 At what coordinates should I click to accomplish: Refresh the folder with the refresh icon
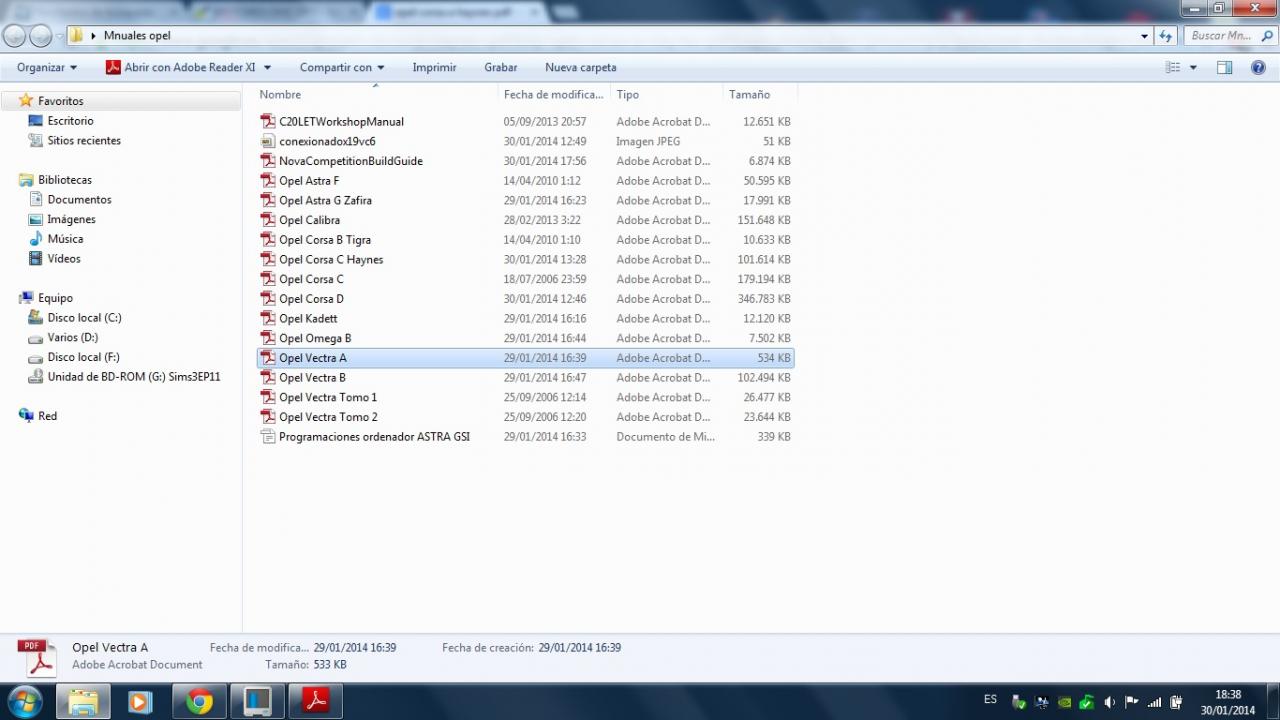click(x=1165, y=36)
